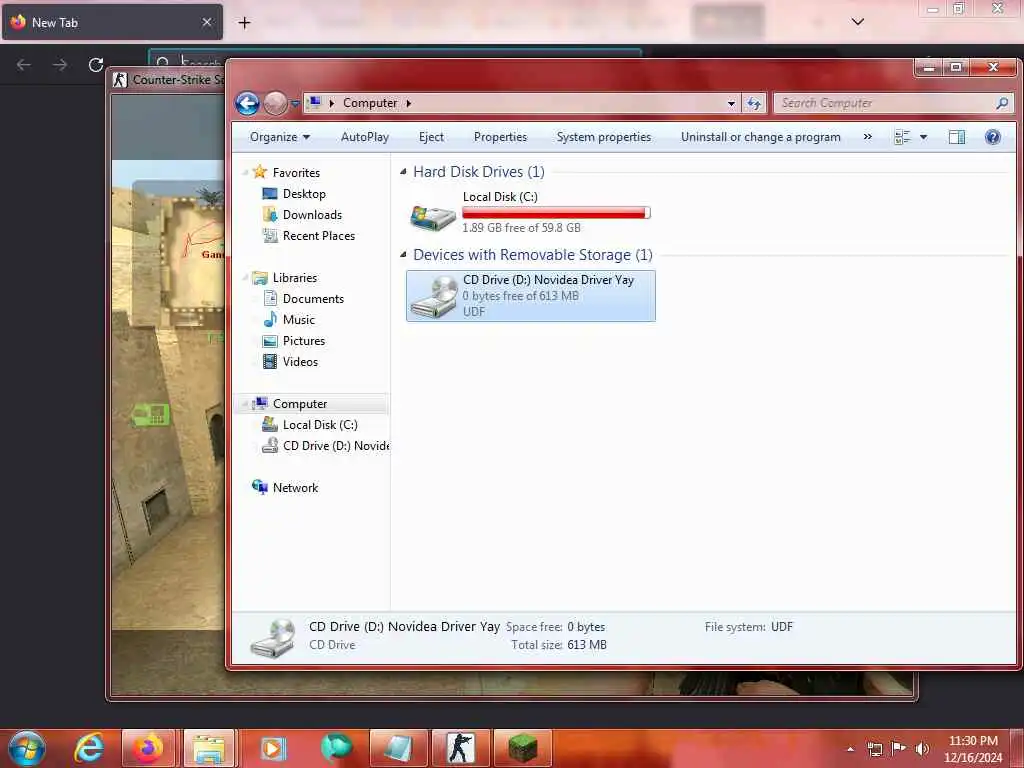
Task: Click the Change your view icon
Action: 902,137
